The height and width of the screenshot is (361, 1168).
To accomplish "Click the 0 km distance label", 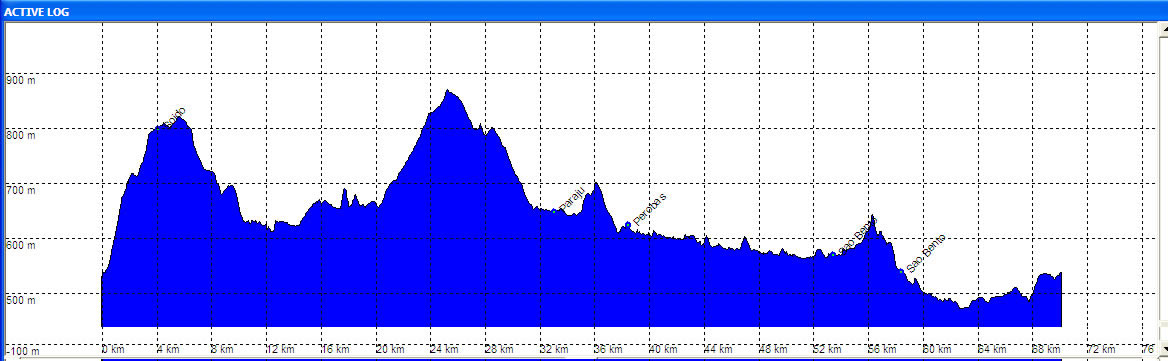I will point(112,349).
